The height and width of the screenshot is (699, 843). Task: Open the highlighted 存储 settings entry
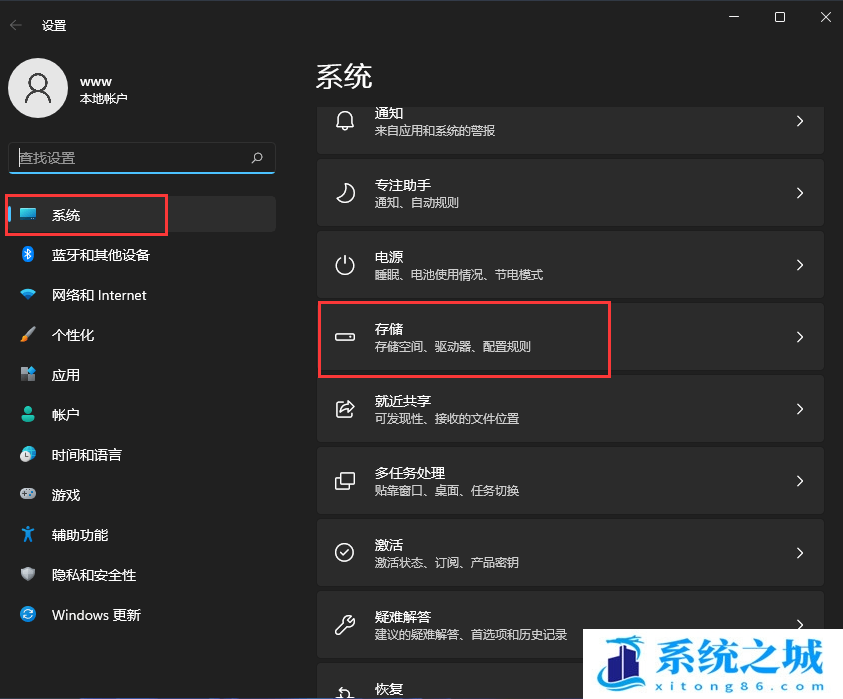[465, 338]
